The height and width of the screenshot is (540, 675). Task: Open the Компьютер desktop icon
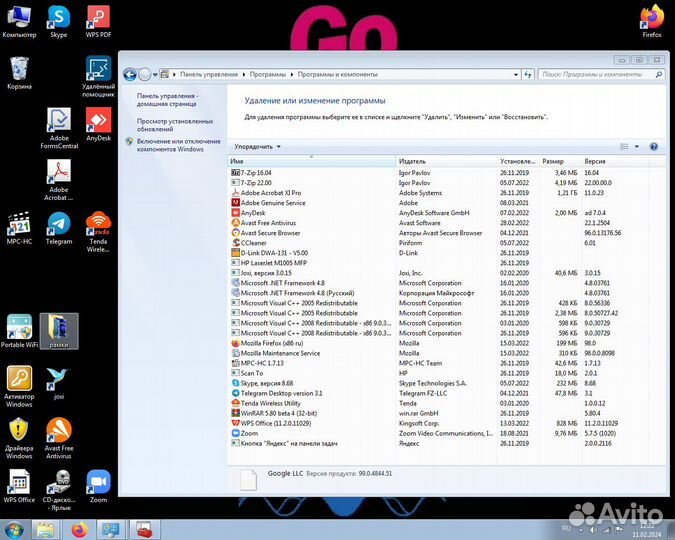tap(19, 22)
